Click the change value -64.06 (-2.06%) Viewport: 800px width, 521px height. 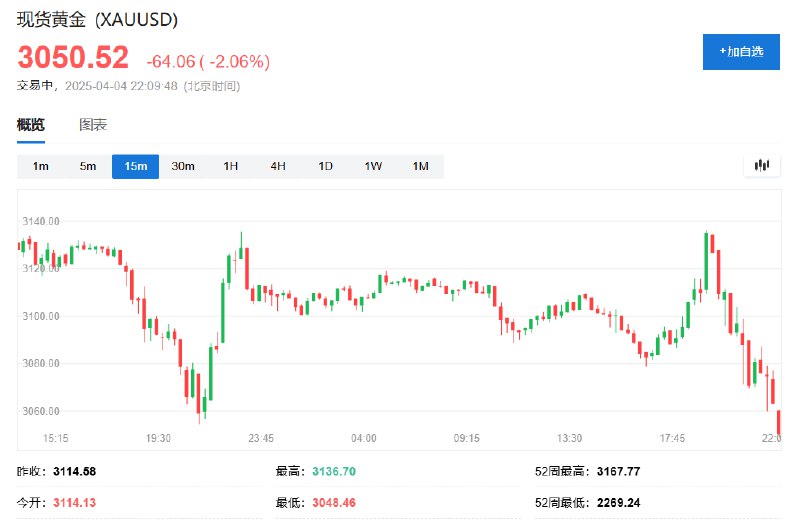click(x=208, y=62)
